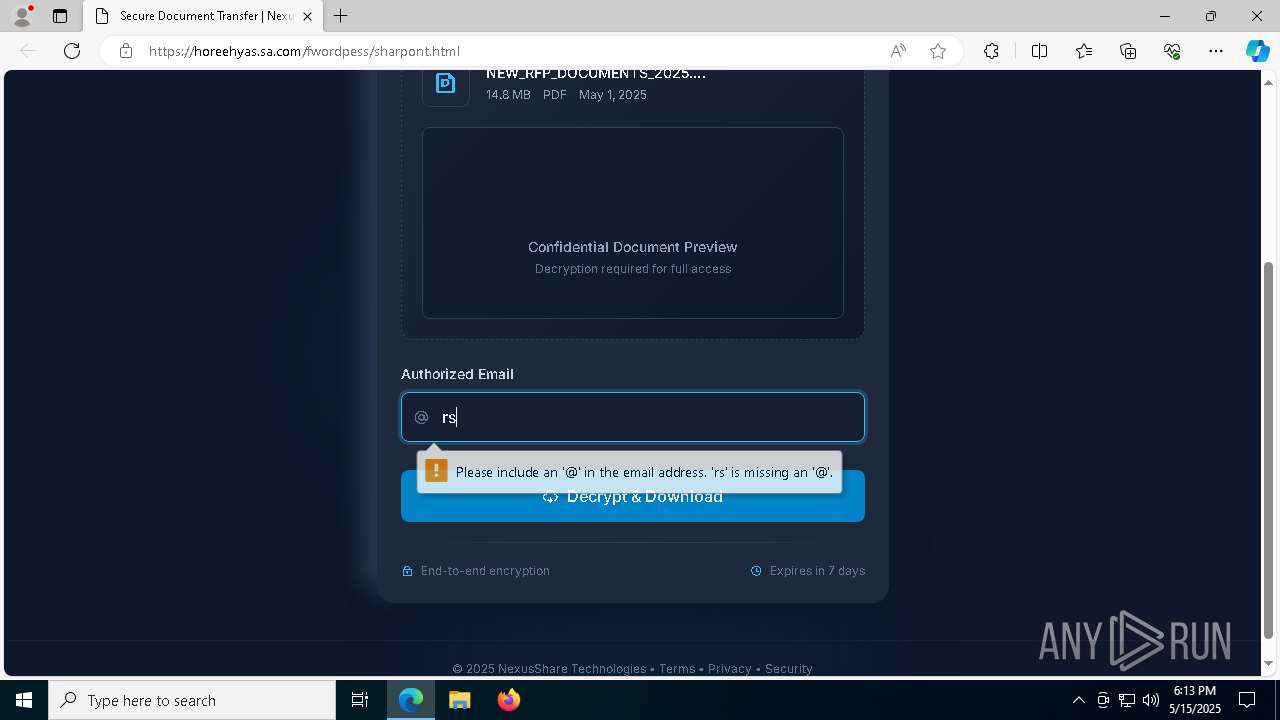Click the @ icon in email field
Screen dimensions: 1280x720
pyautogui.click(x=421, y=417)
